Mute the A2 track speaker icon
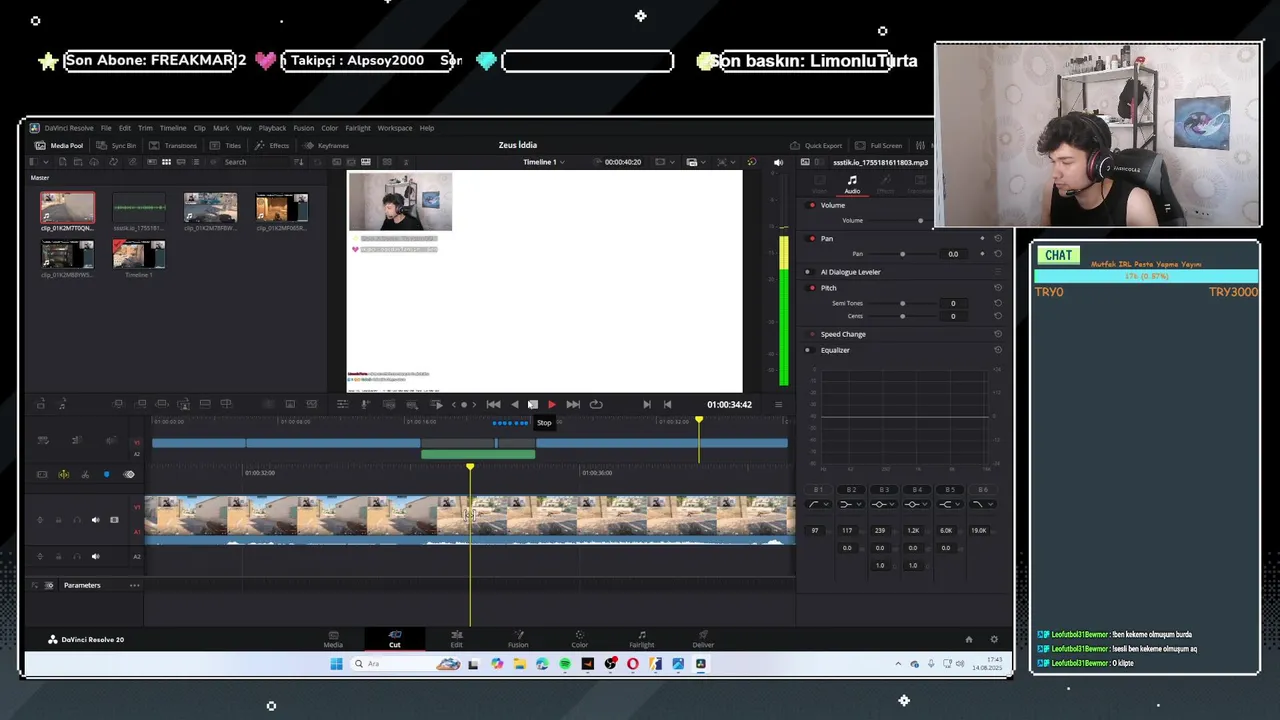The image size is (1280, 720). (96, 556)
